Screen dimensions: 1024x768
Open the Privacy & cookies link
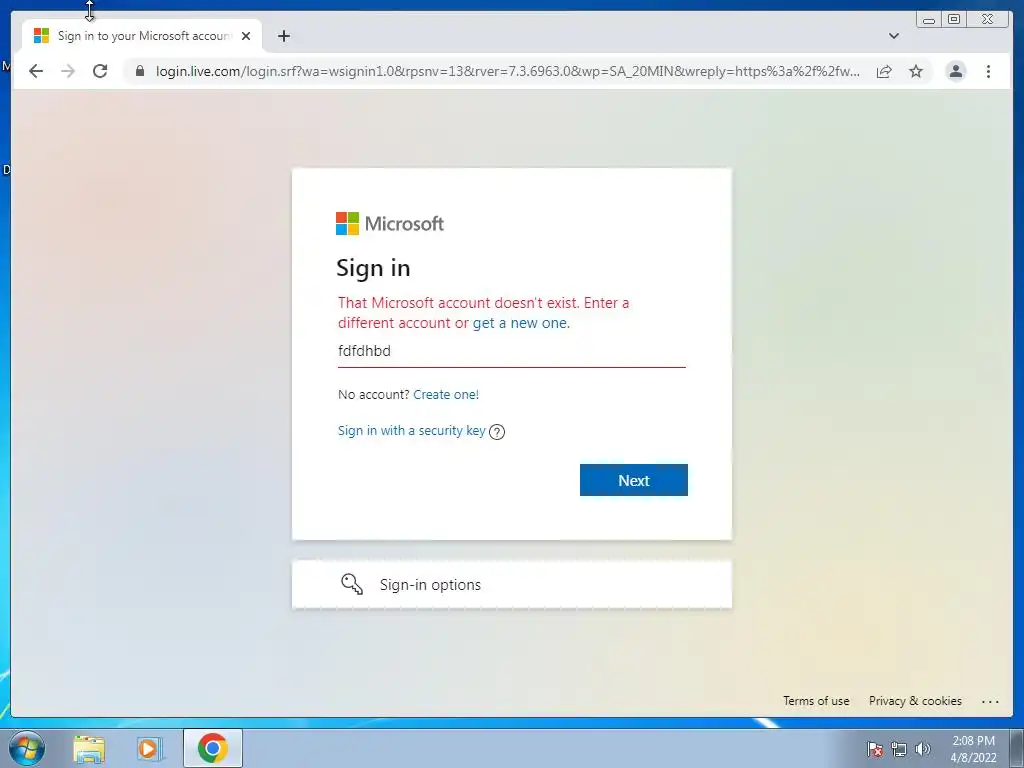point(915,701)
